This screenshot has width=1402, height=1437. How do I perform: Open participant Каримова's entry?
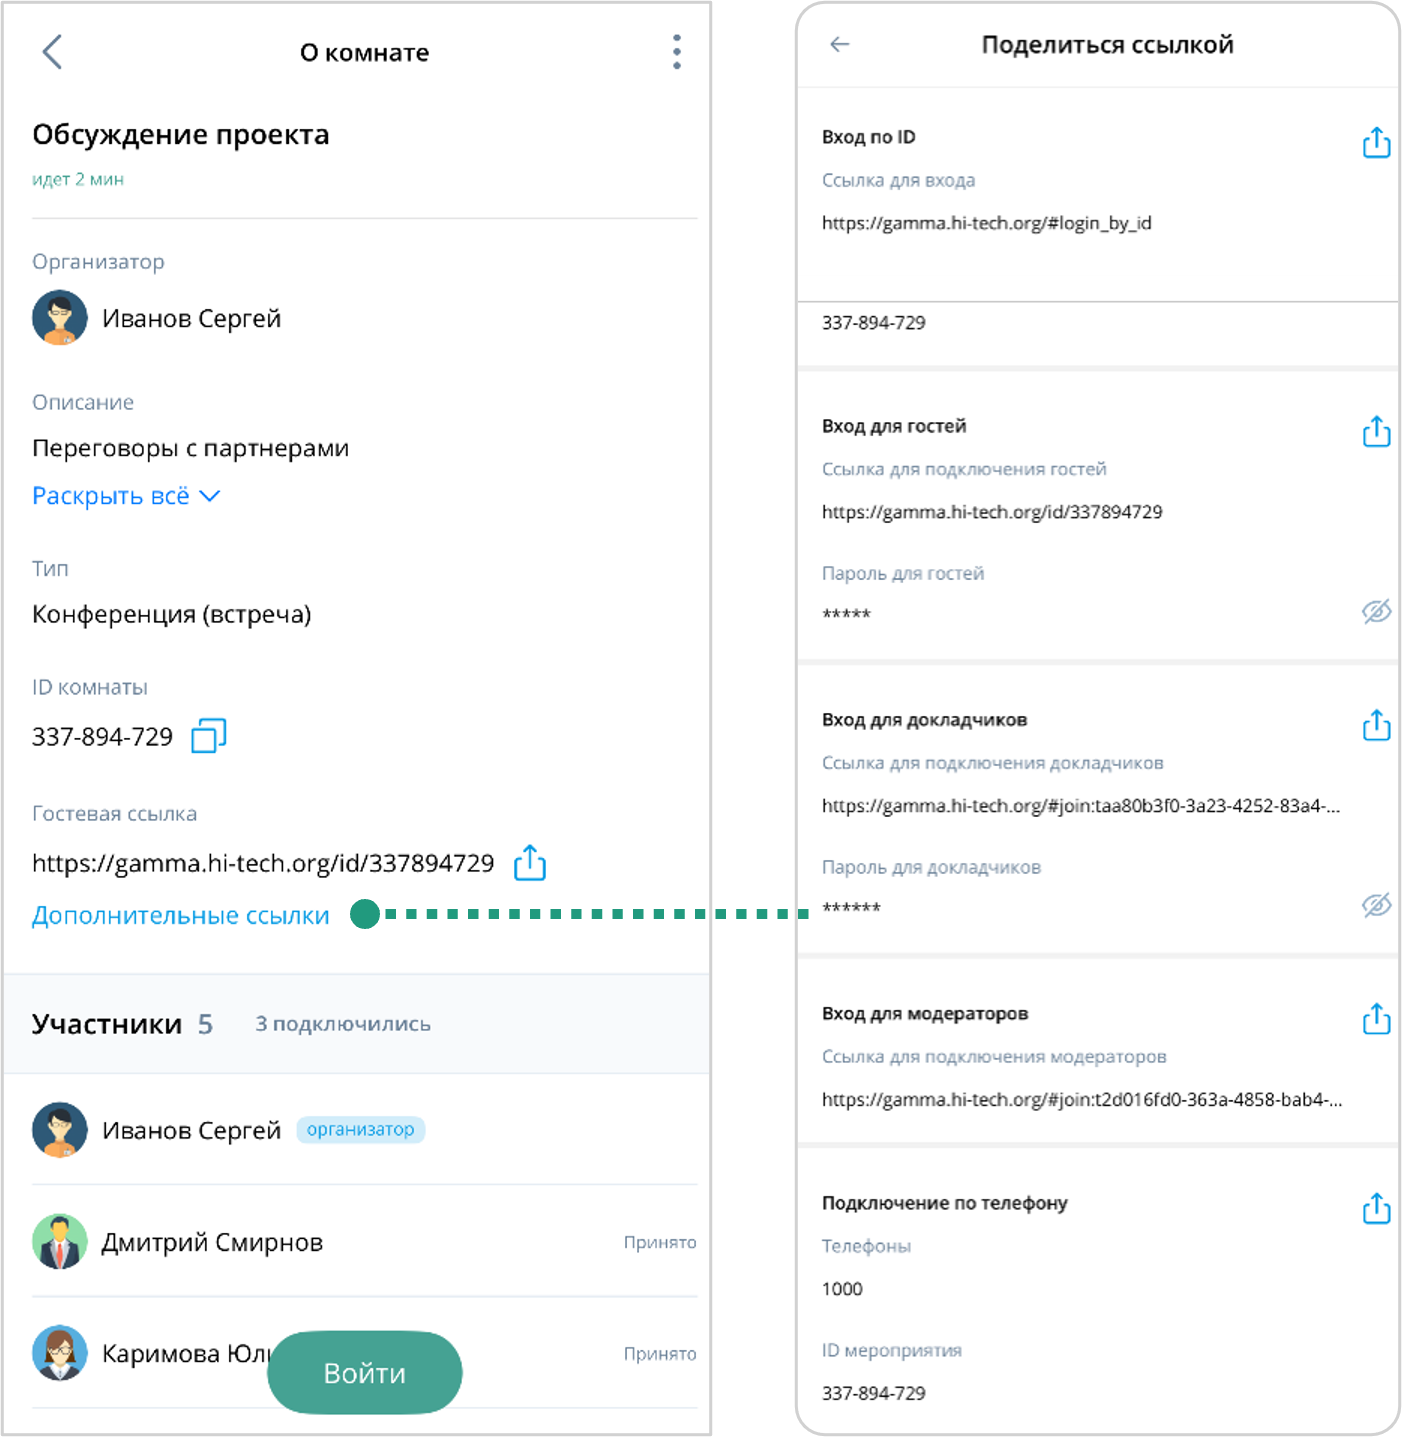[x=365, y=1353]
